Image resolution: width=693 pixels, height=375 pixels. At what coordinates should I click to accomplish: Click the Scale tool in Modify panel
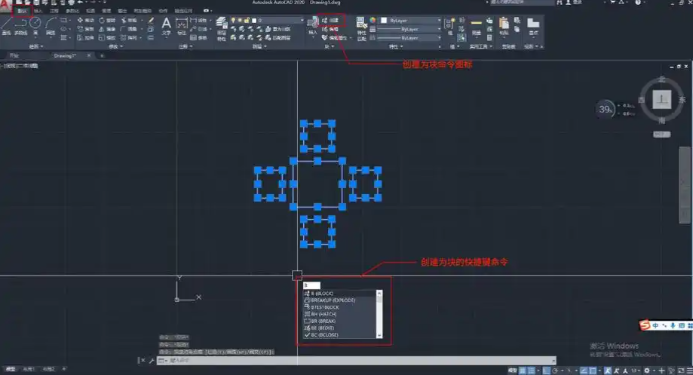107,38
